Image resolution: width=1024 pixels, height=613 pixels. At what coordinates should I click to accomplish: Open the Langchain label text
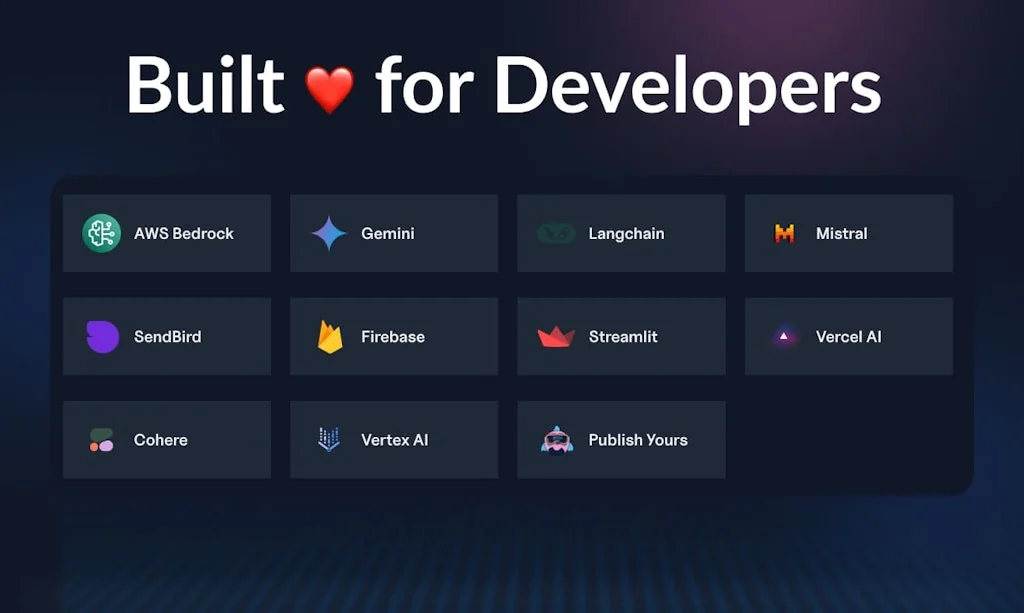[626, 234]
